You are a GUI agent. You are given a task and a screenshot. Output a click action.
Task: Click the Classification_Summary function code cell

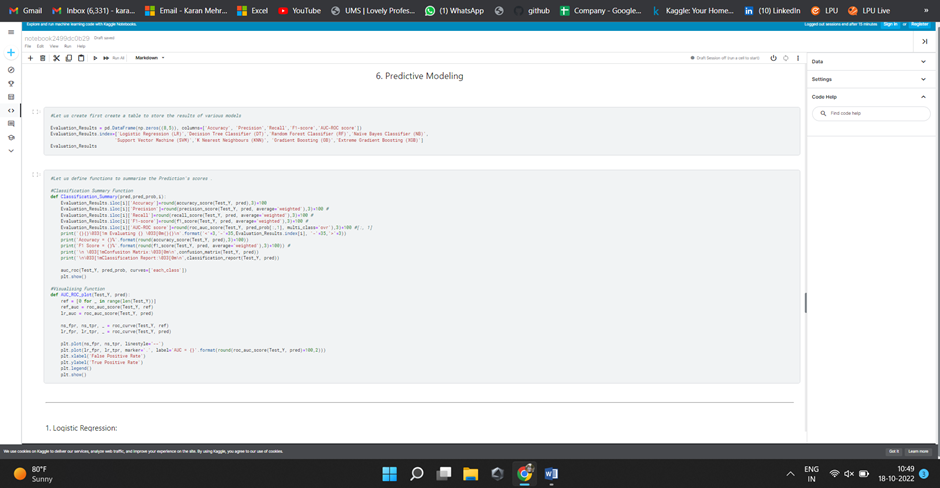pos(421,276)
